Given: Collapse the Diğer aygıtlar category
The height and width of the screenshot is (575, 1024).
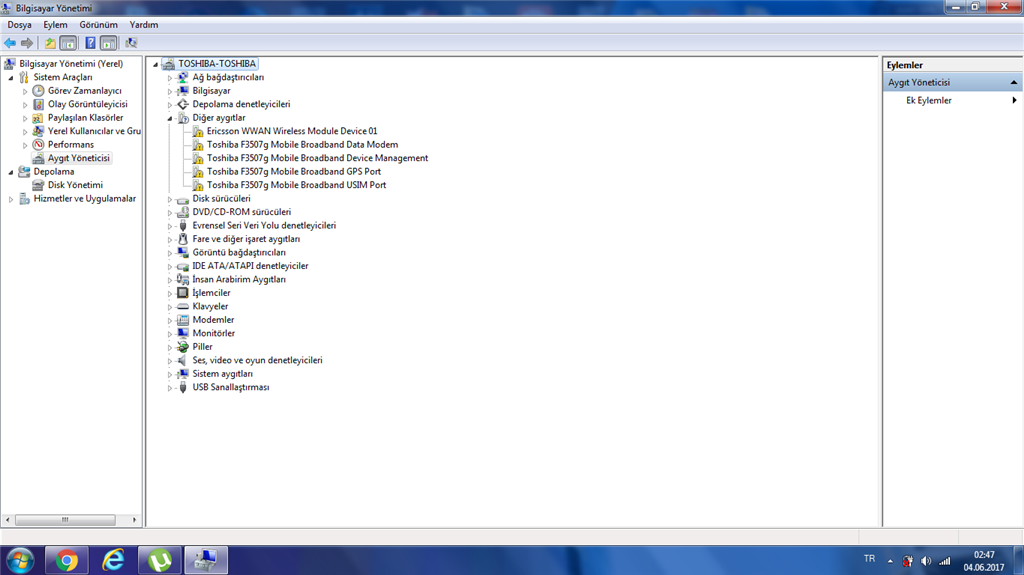Looking at the screenshot, I should tap(170, 118).
